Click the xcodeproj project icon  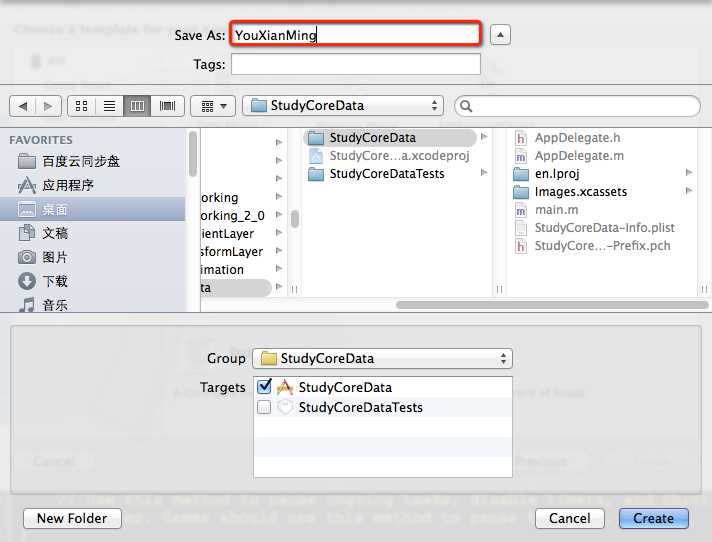[316, 156]
